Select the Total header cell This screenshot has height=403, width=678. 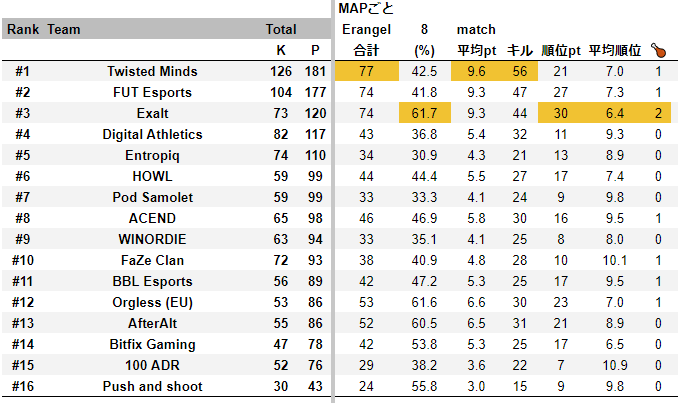281,30
